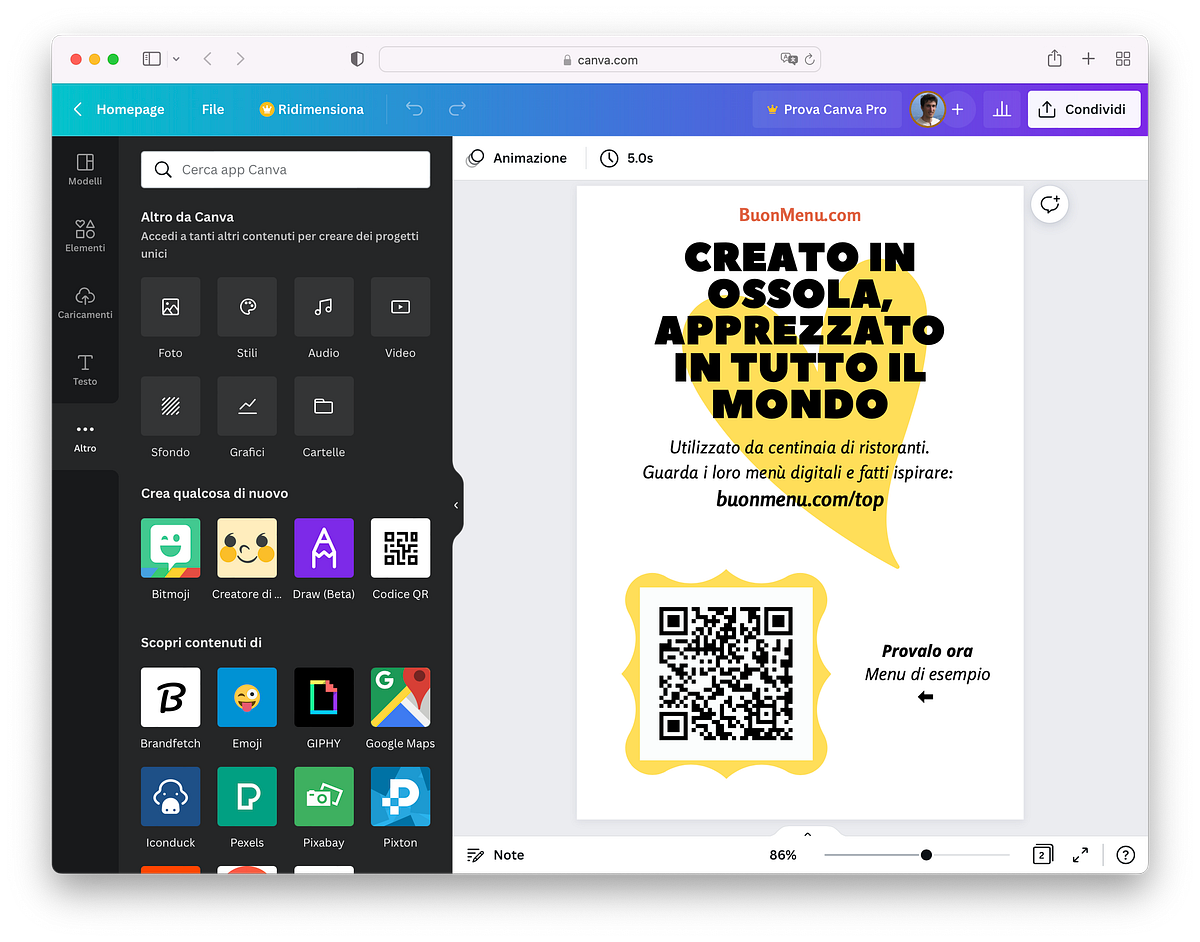Launch the Creatore di character app
The height and width of the screenshot is (942, 1200).
tap(247, 548)
